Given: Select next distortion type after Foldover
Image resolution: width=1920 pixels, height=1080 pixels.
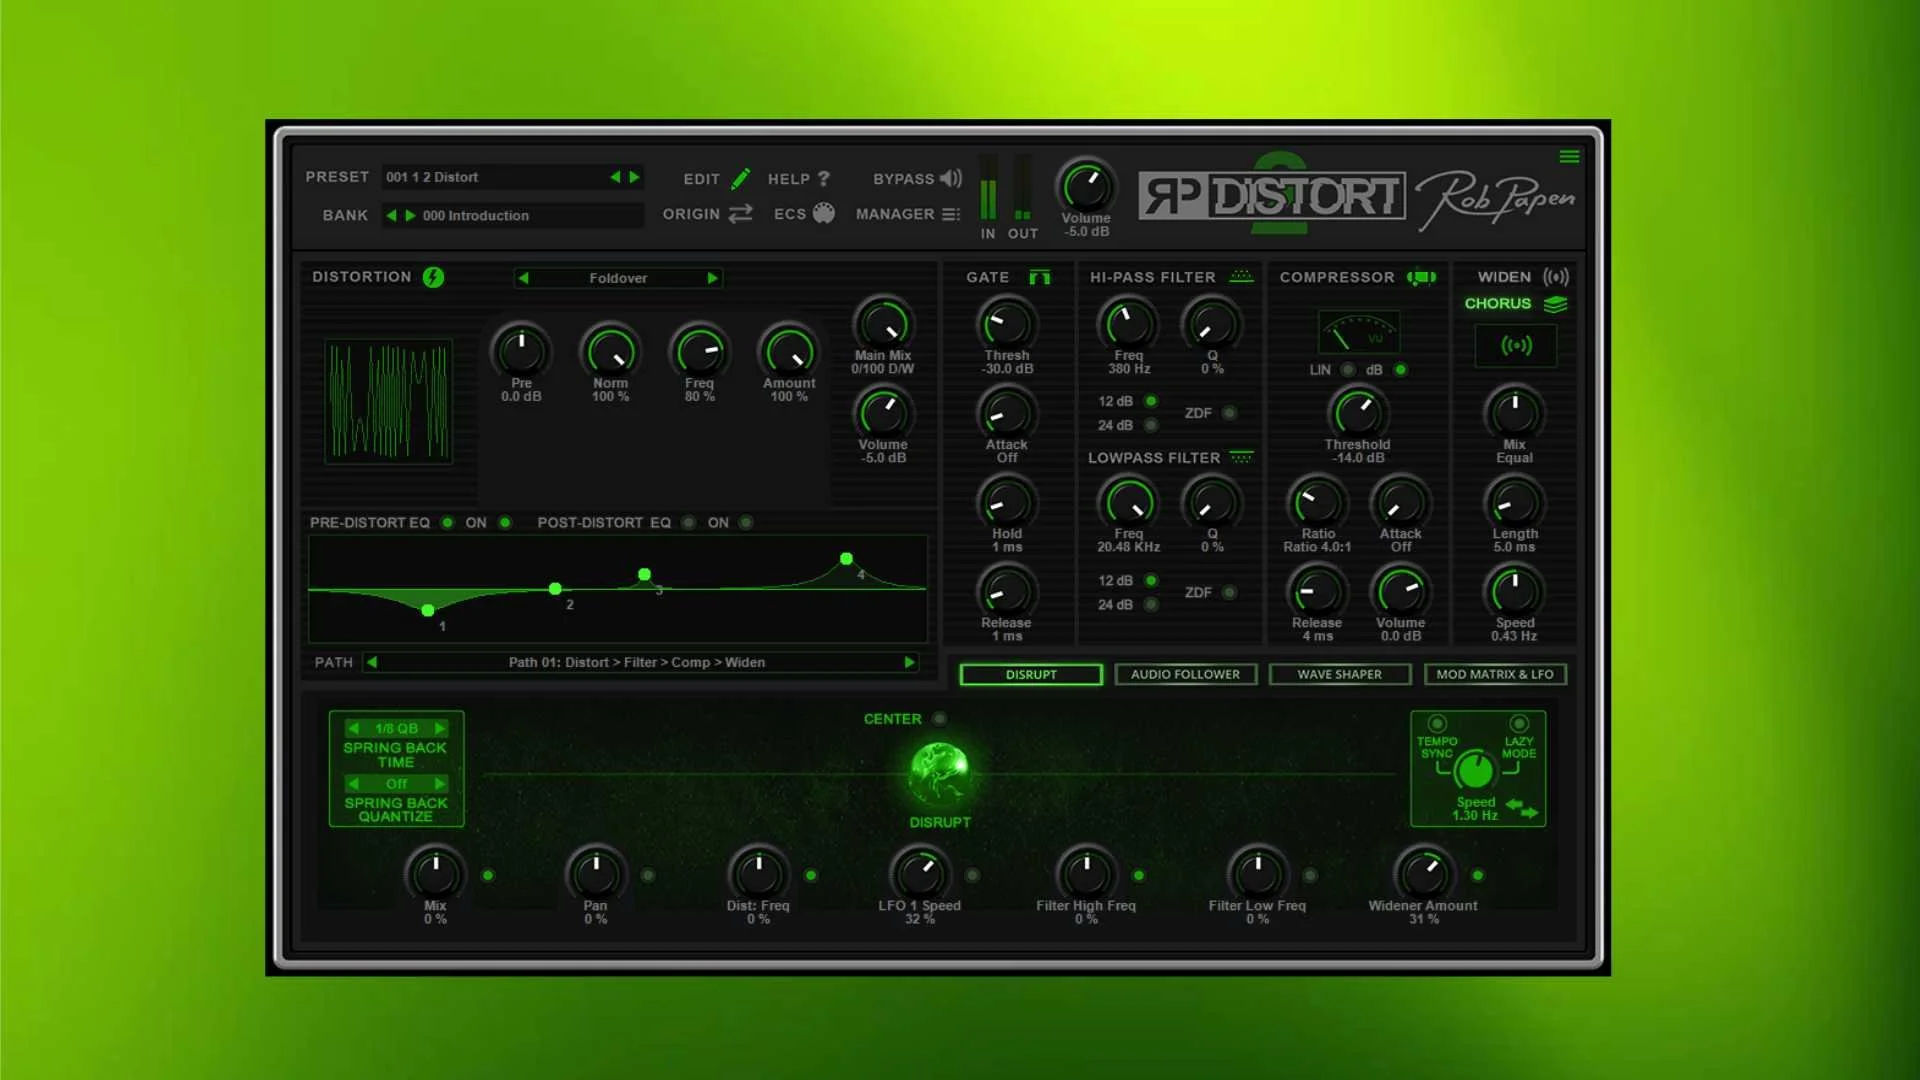Looking at the screenshot, I should pyautogui.click(x=712, y=278).
